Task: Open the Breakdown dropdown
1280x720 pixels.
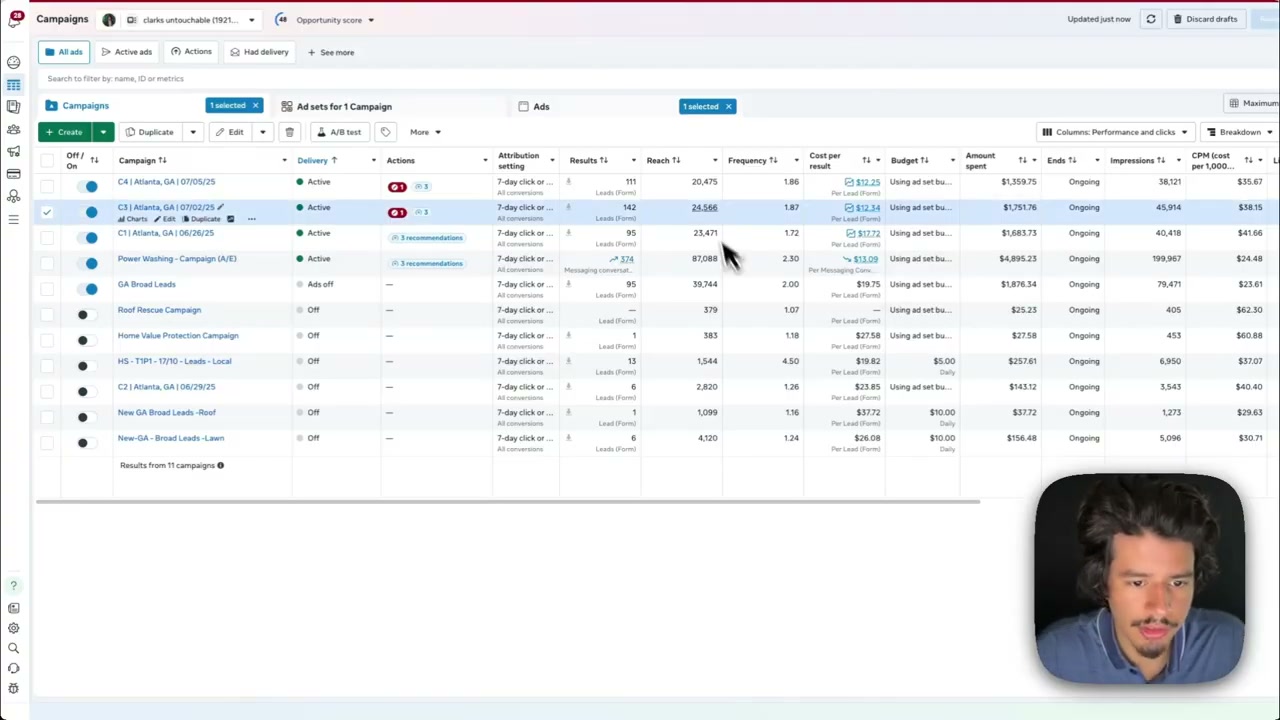Action: (x=1239, y=132)
